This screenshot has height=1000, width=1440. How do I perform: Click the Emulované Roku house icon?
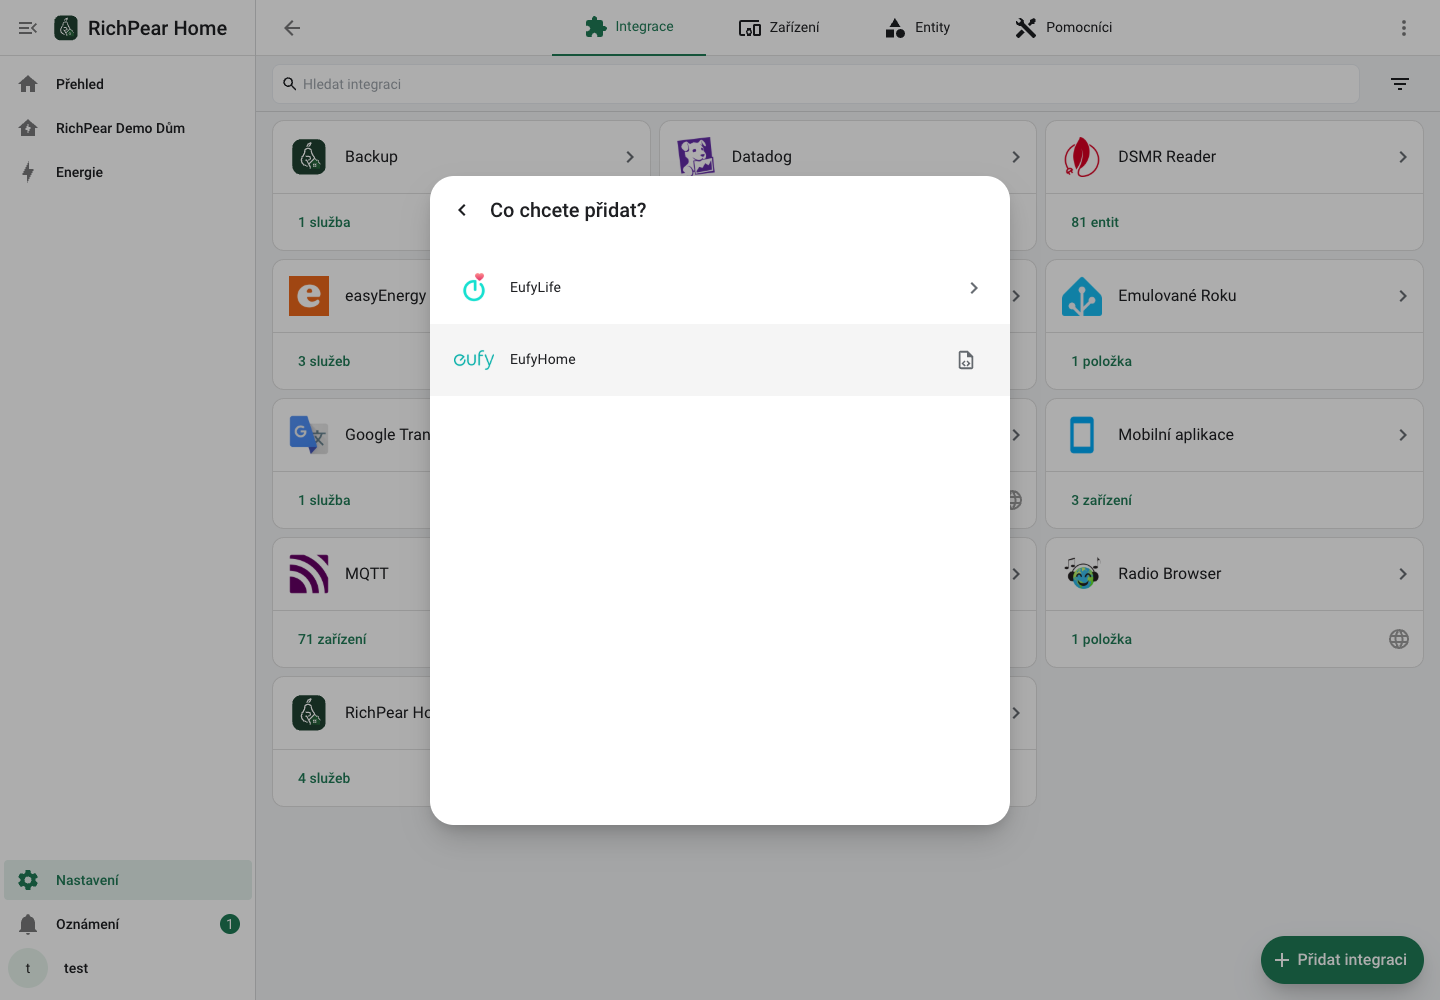(1082, 296)
